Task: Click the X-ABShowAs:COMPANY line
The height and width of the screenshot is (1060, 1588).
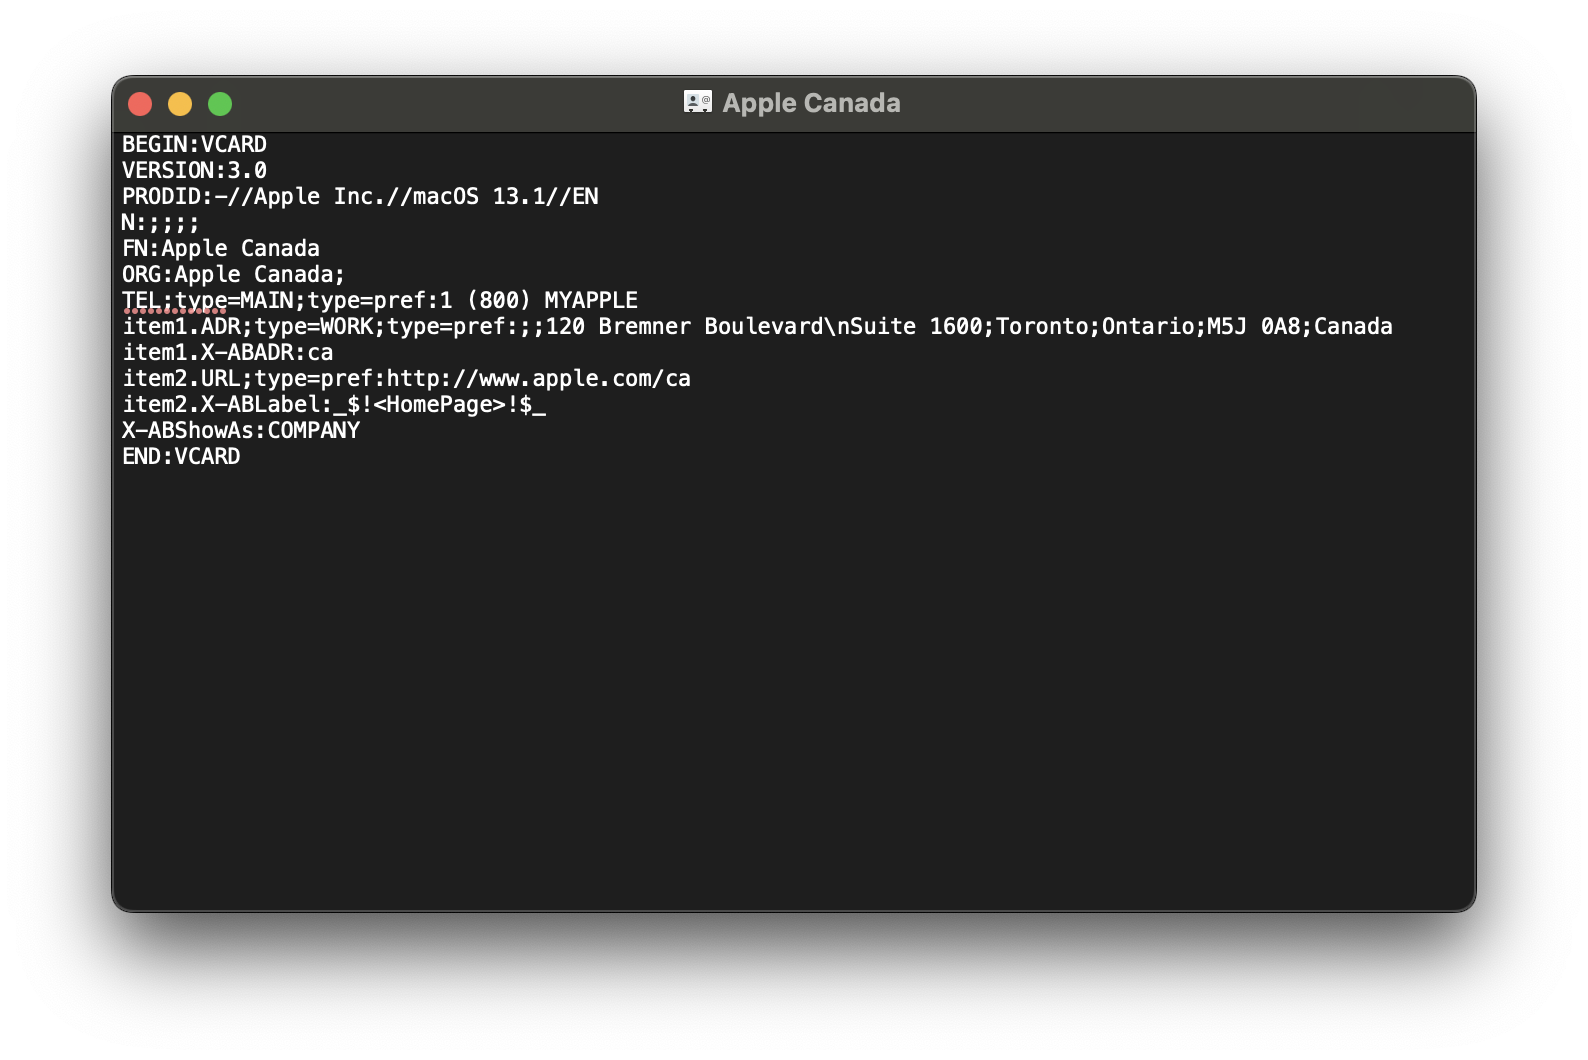Action: click(x=241, y=431)
